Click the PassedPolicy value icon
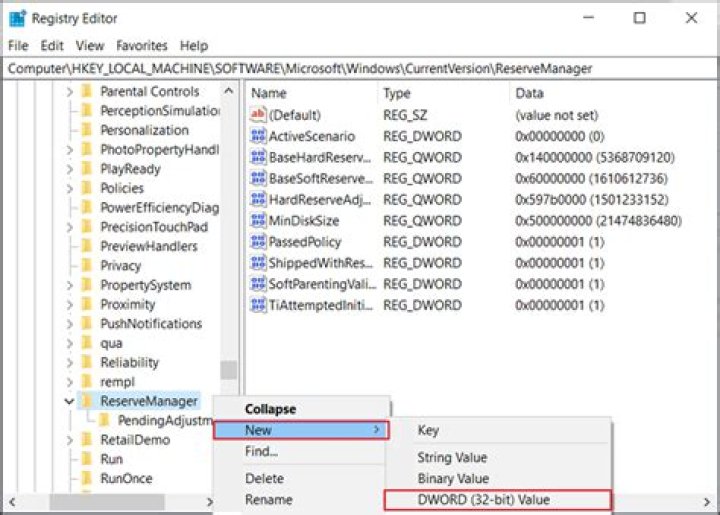The height and width of the screenshot is (515, 720). click(258, 241)
